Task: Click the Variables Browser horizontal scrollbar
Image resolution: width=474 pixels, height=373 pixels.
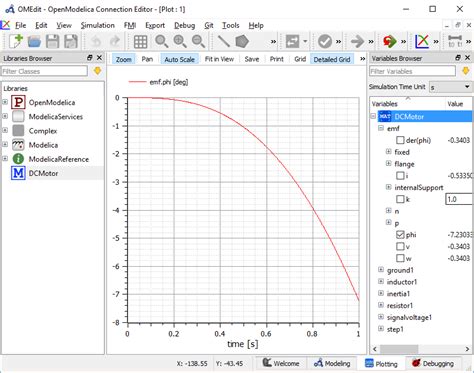Action: (421, 349)
